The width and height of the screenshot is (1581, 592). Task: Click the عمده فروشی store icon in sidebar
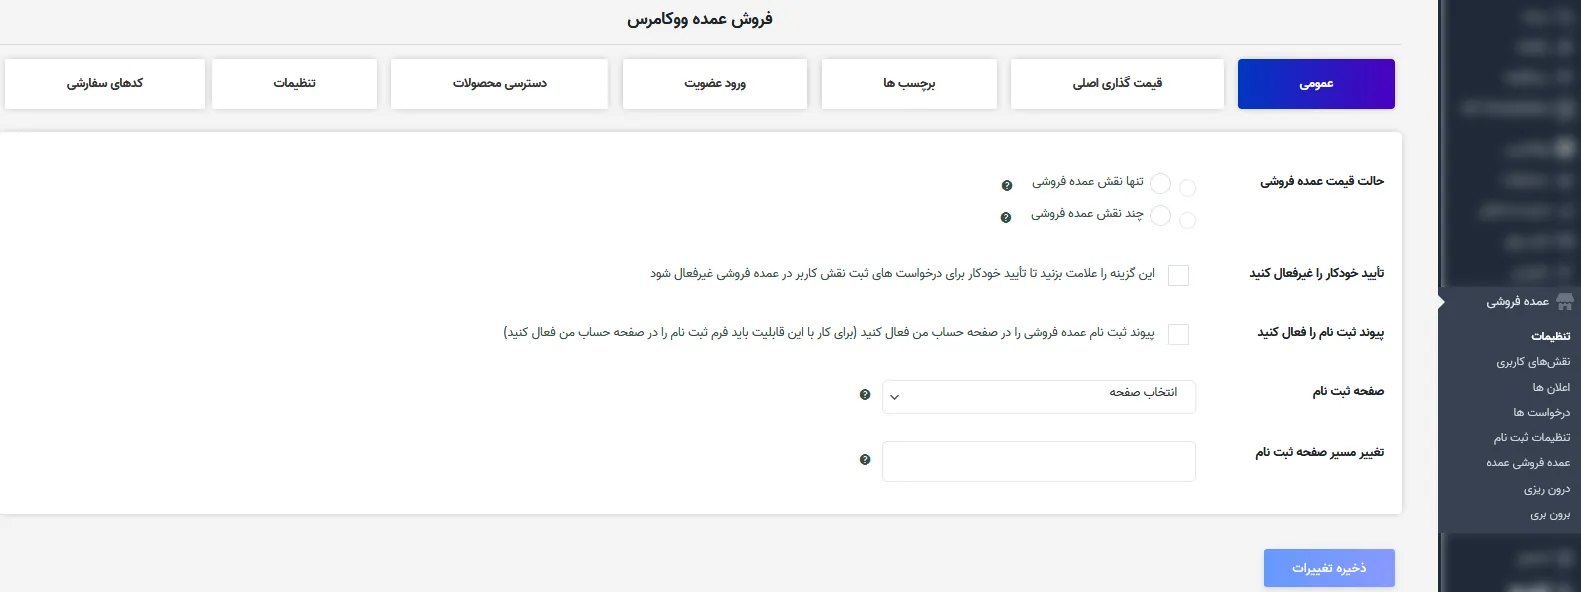pos(1565,302)
